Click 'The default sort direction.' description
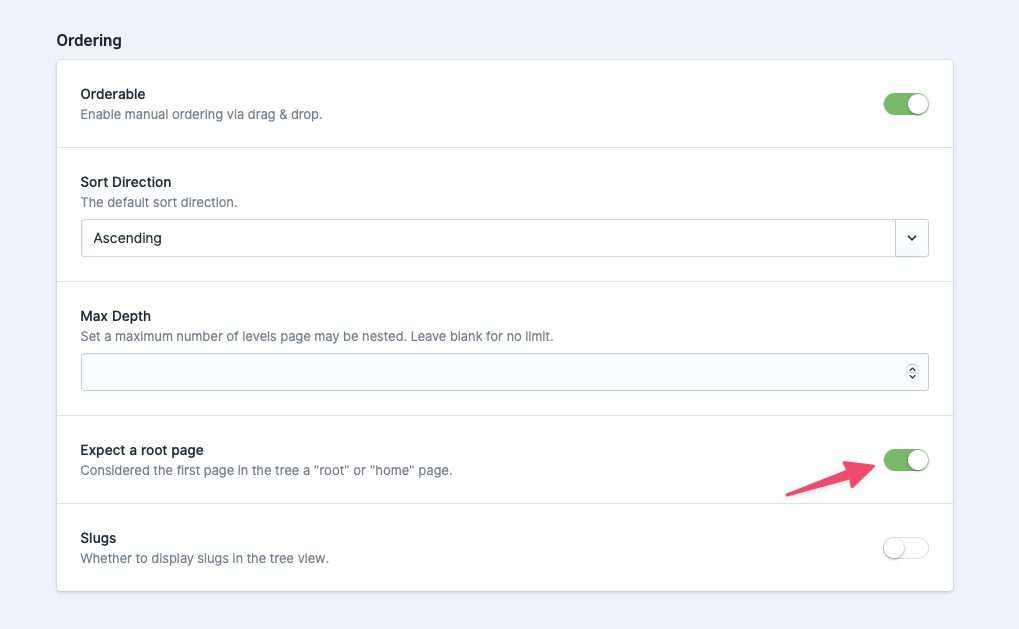 tap(159, 202)
